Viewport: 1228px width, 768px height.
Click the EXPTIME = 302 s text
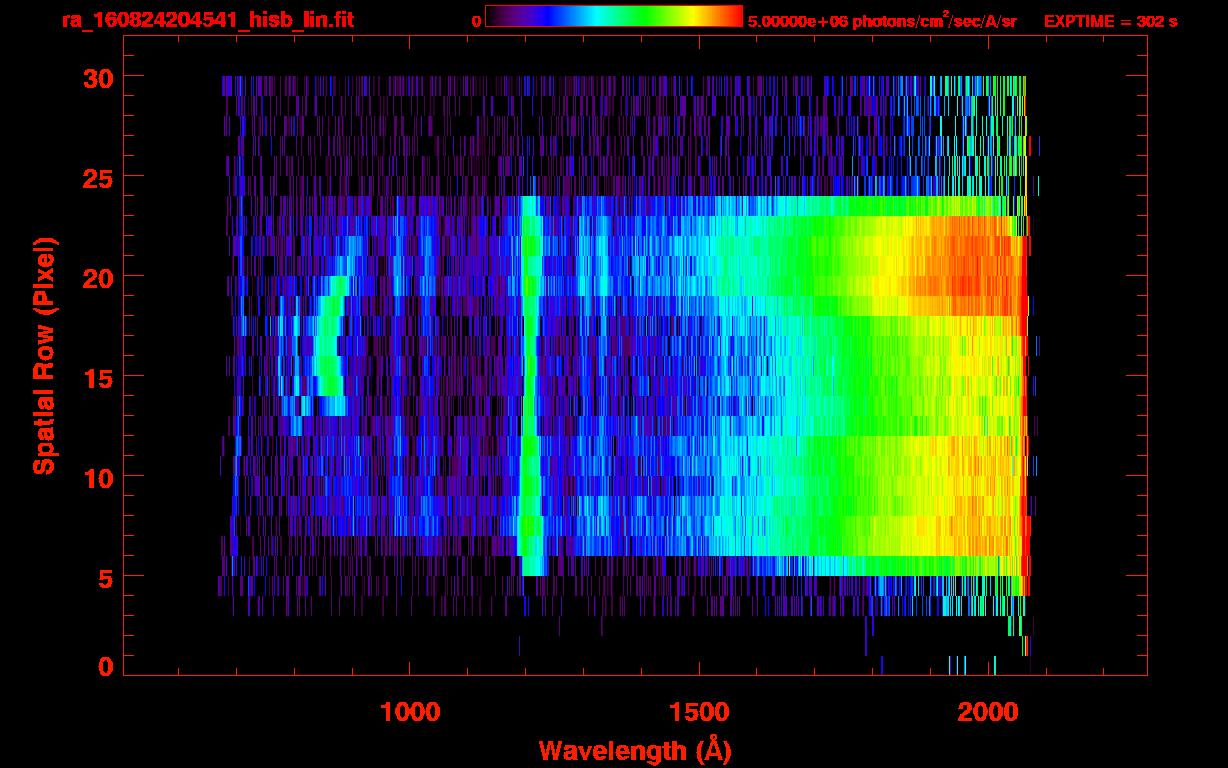pos(1110,20)
